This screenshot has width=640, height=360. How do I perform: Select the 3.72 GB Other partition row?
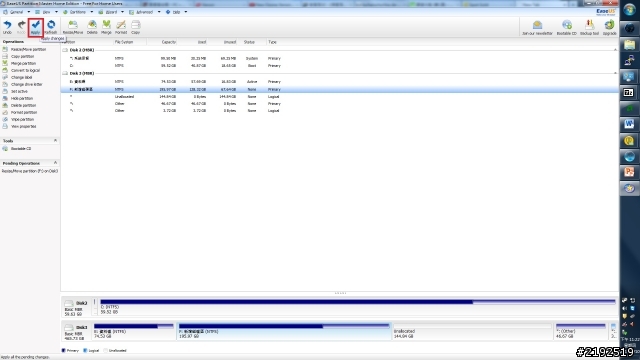point(340,111)
